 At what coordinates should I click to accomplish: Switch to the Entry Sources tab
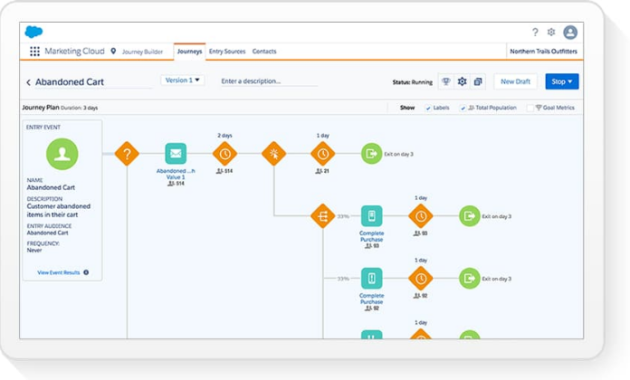pos(227,51)
